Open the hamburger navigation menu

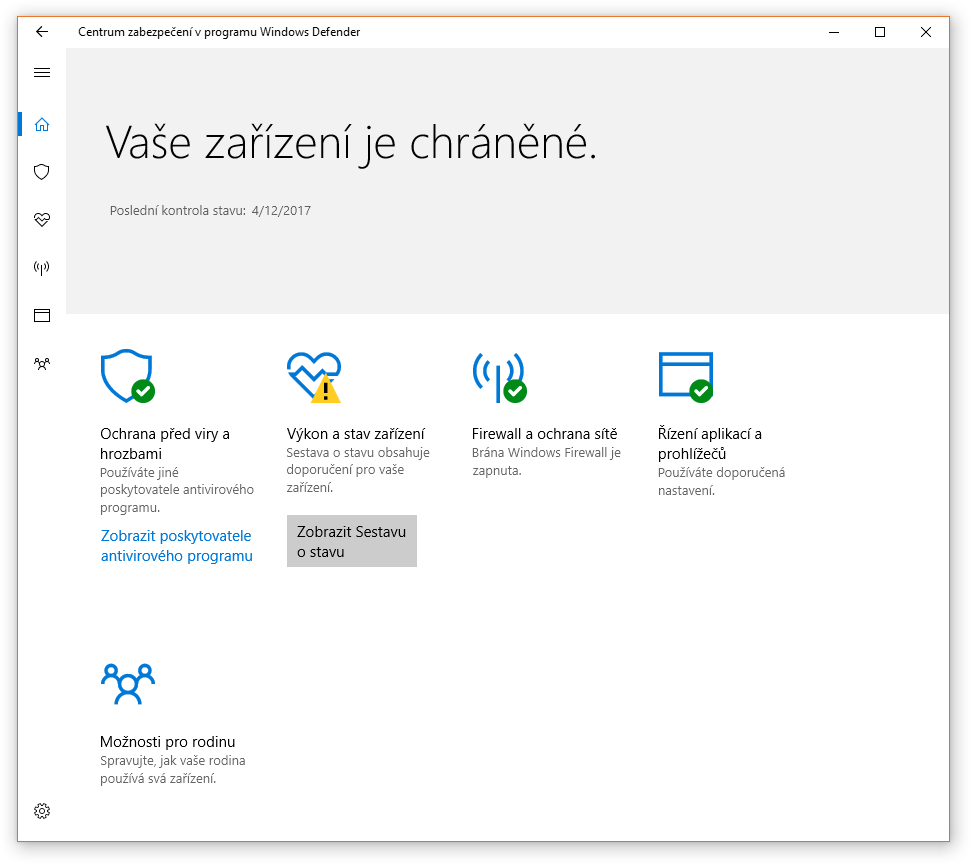coord(42,72)
